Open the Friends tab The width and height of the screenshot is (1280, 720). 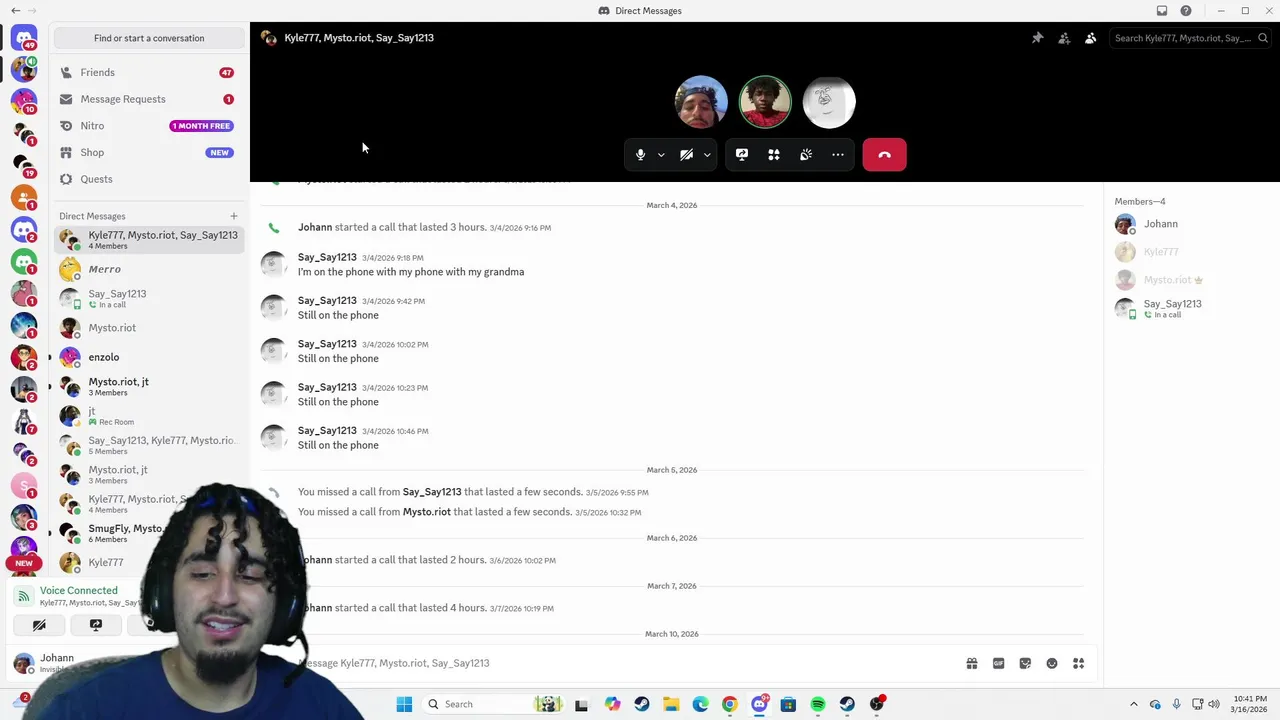[x=149, y=73]
